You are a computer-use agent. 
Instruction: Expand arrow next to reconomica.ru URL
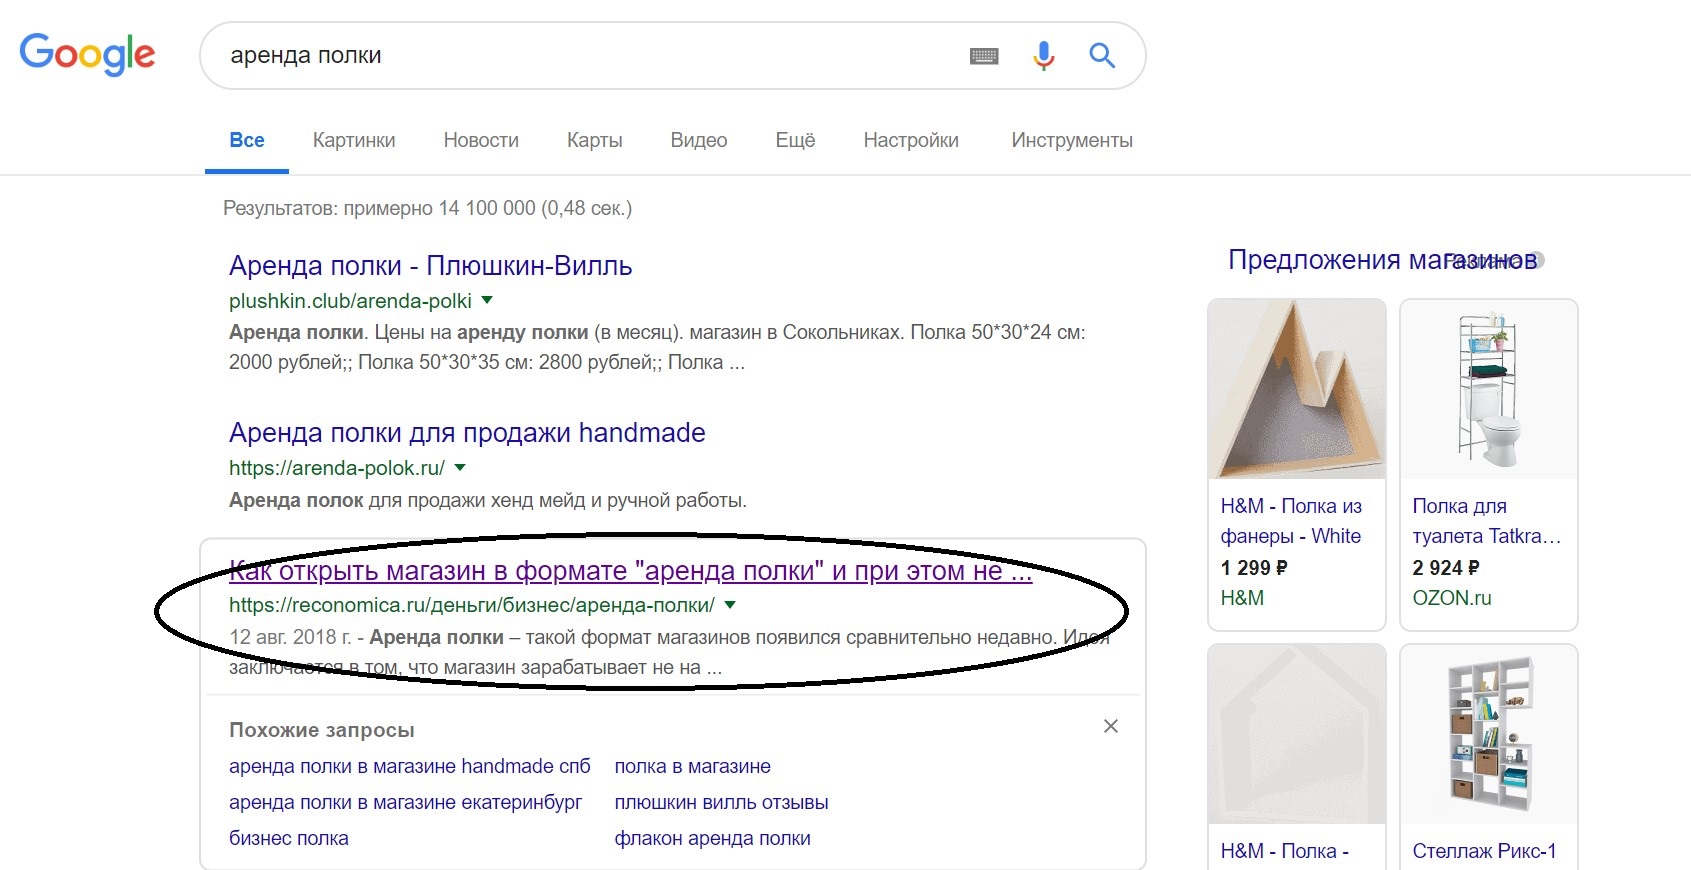(x=730, y=604)
